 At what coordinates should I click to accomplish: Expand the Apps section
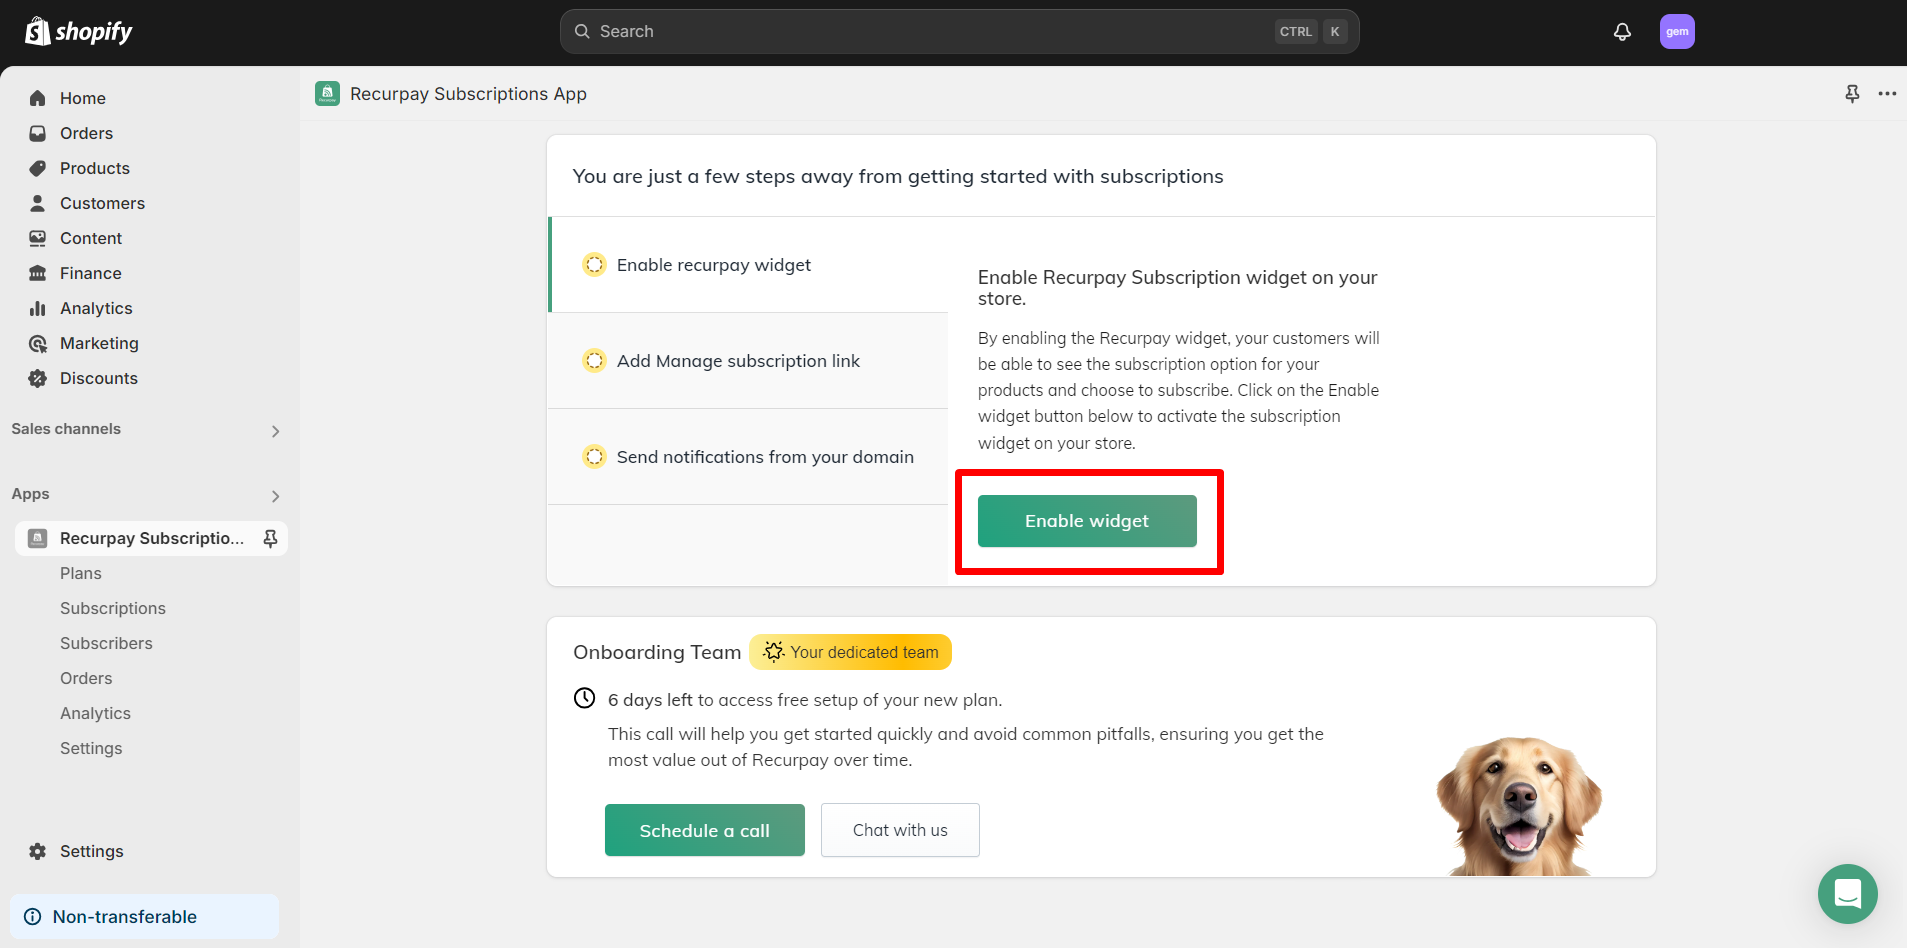[275, 495]
